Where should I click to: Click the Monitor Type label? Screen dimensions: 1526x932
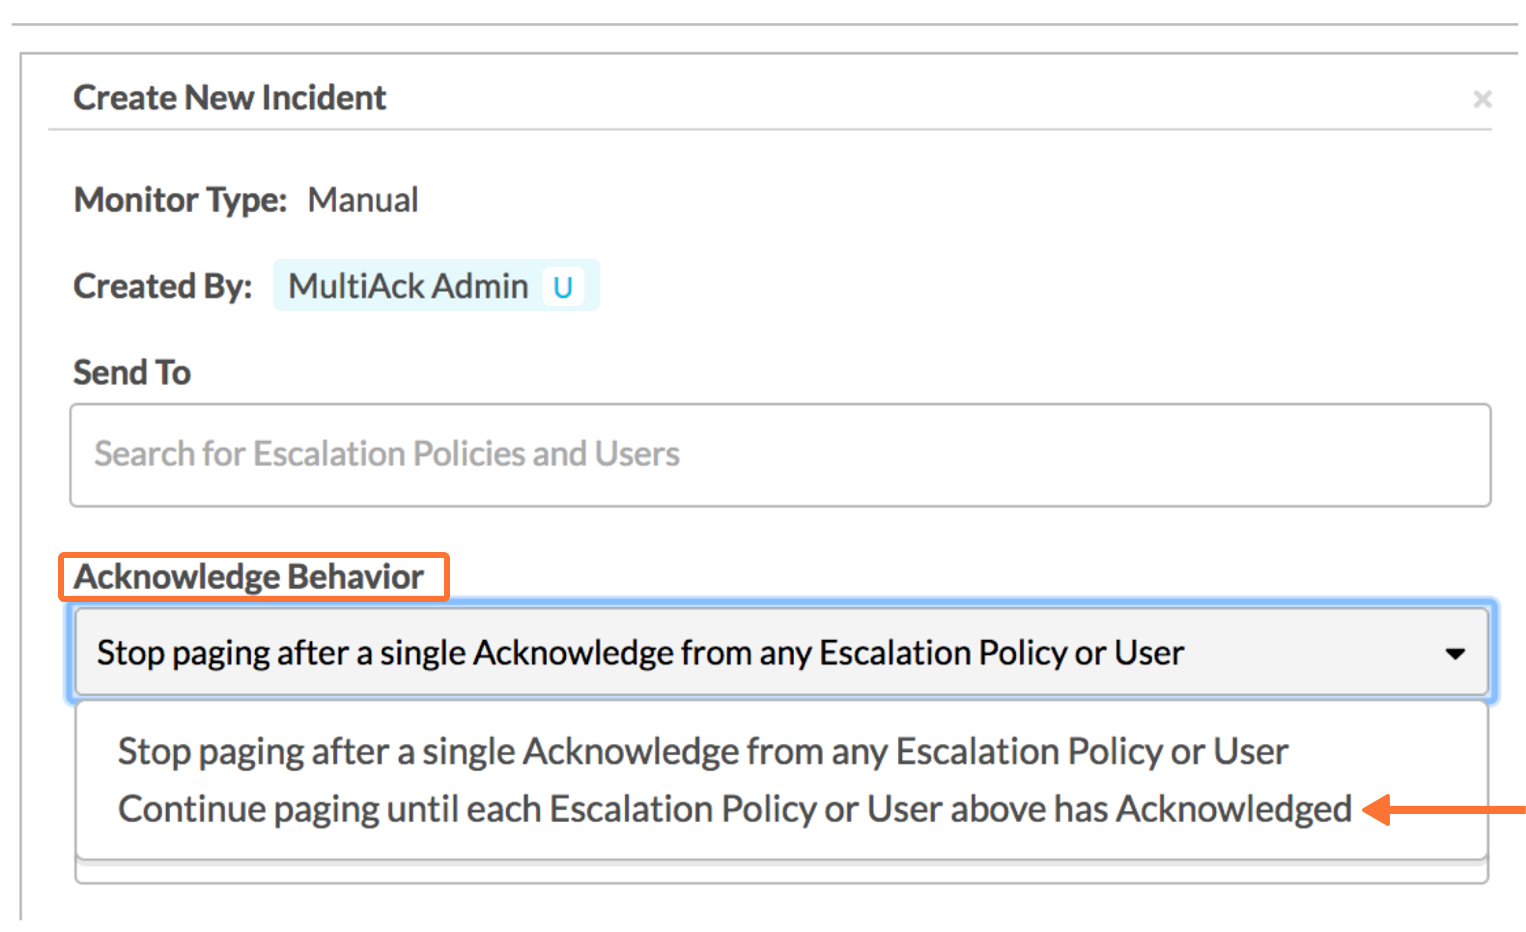click(x=180, y=200)
